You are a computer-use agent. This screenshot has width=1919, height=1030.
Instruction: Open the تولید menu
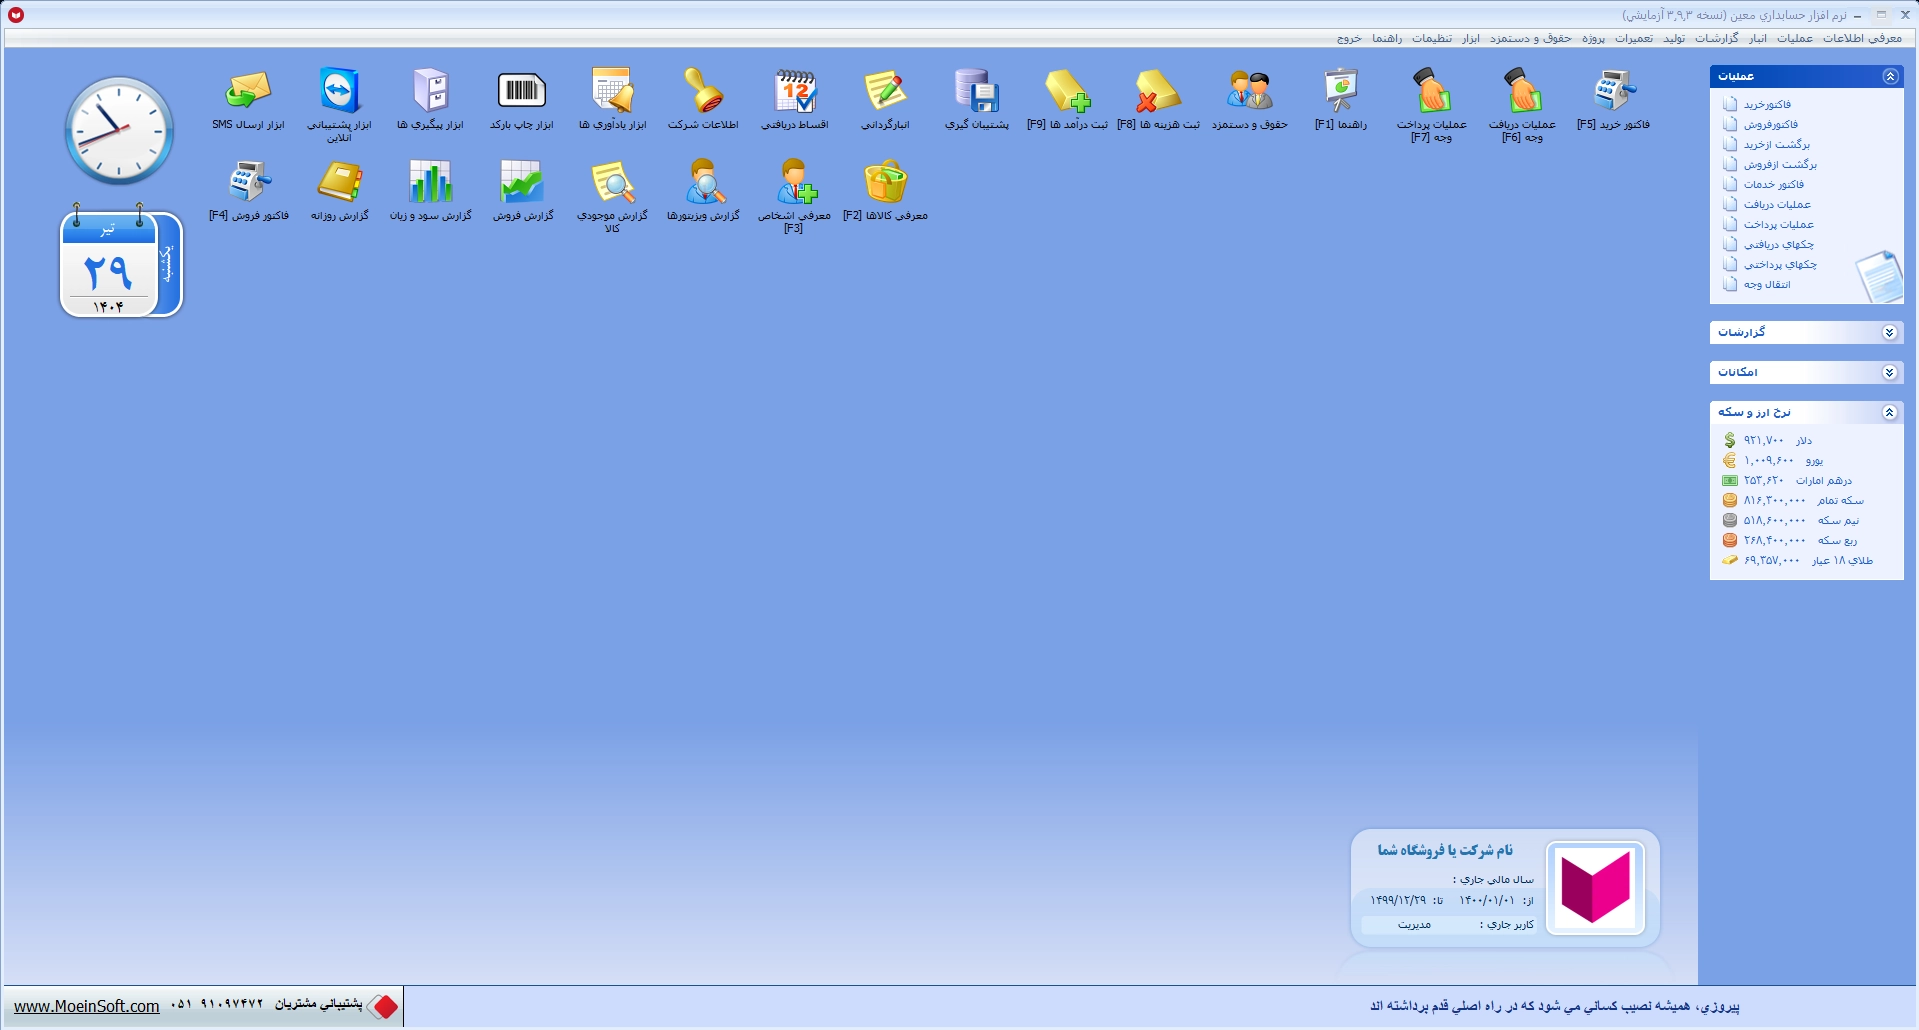(1674, 38)
